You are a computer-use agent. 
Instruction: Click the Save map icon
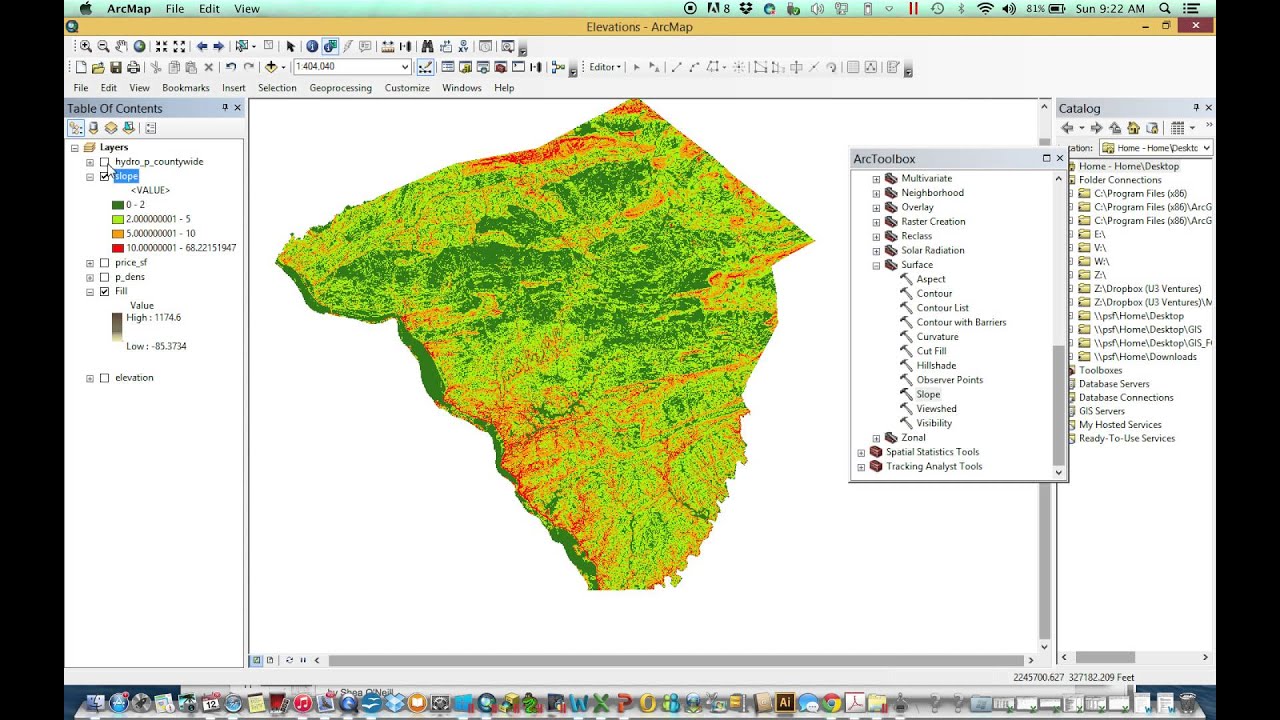[x=116, y=67]
